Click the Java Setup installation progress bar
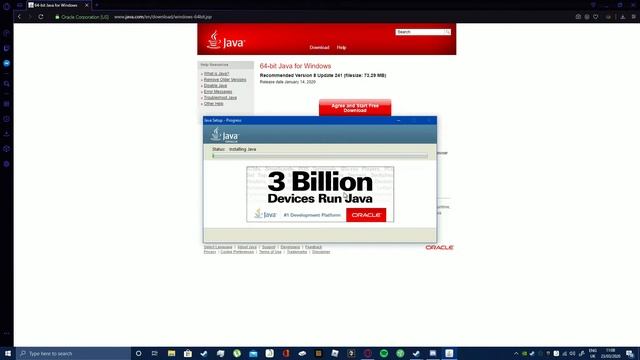This screenshot has height=360, width=640. (x=320, y=156)
